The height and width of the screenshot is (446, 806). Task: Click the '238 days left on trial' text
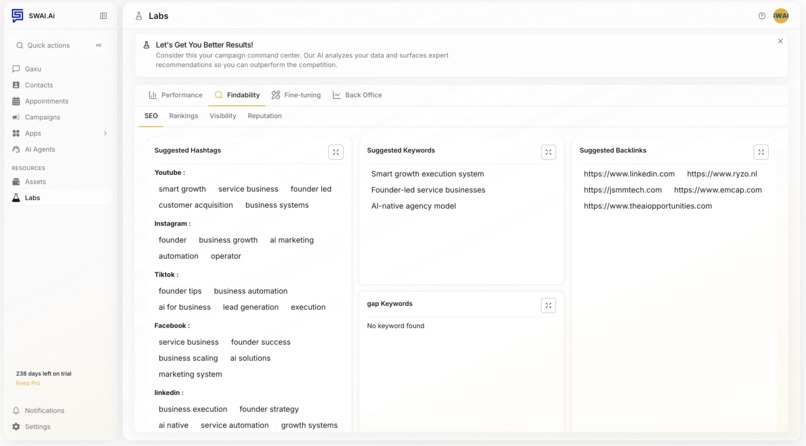tap(44, 374)
